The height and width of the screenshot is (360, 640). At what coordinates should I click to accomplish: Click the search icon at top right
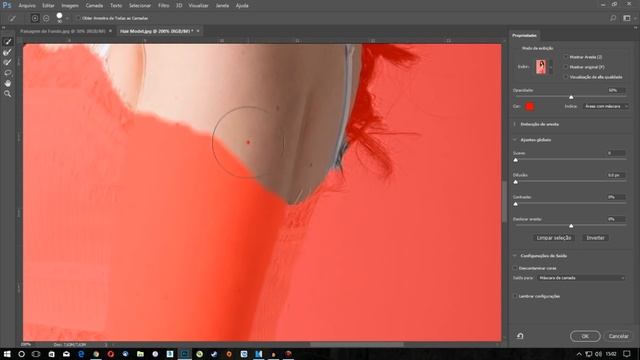point(613,18)
